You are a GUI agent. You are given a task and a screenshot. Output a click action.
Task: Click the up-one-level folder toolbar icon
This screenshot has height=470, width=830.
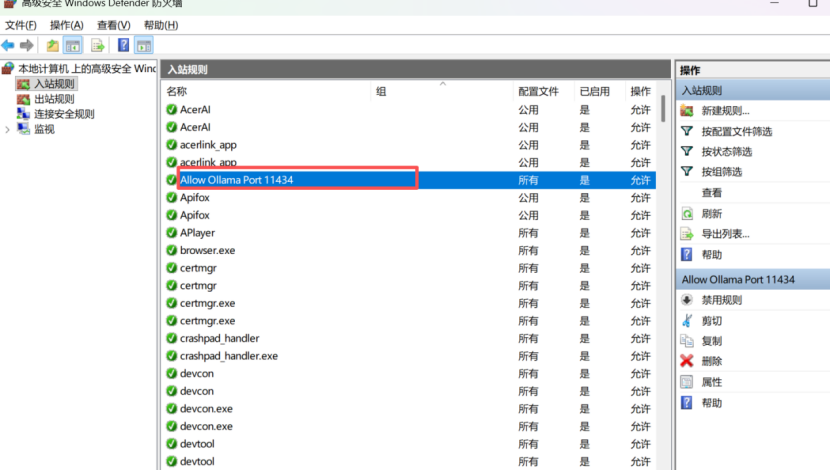pos(52,46)
